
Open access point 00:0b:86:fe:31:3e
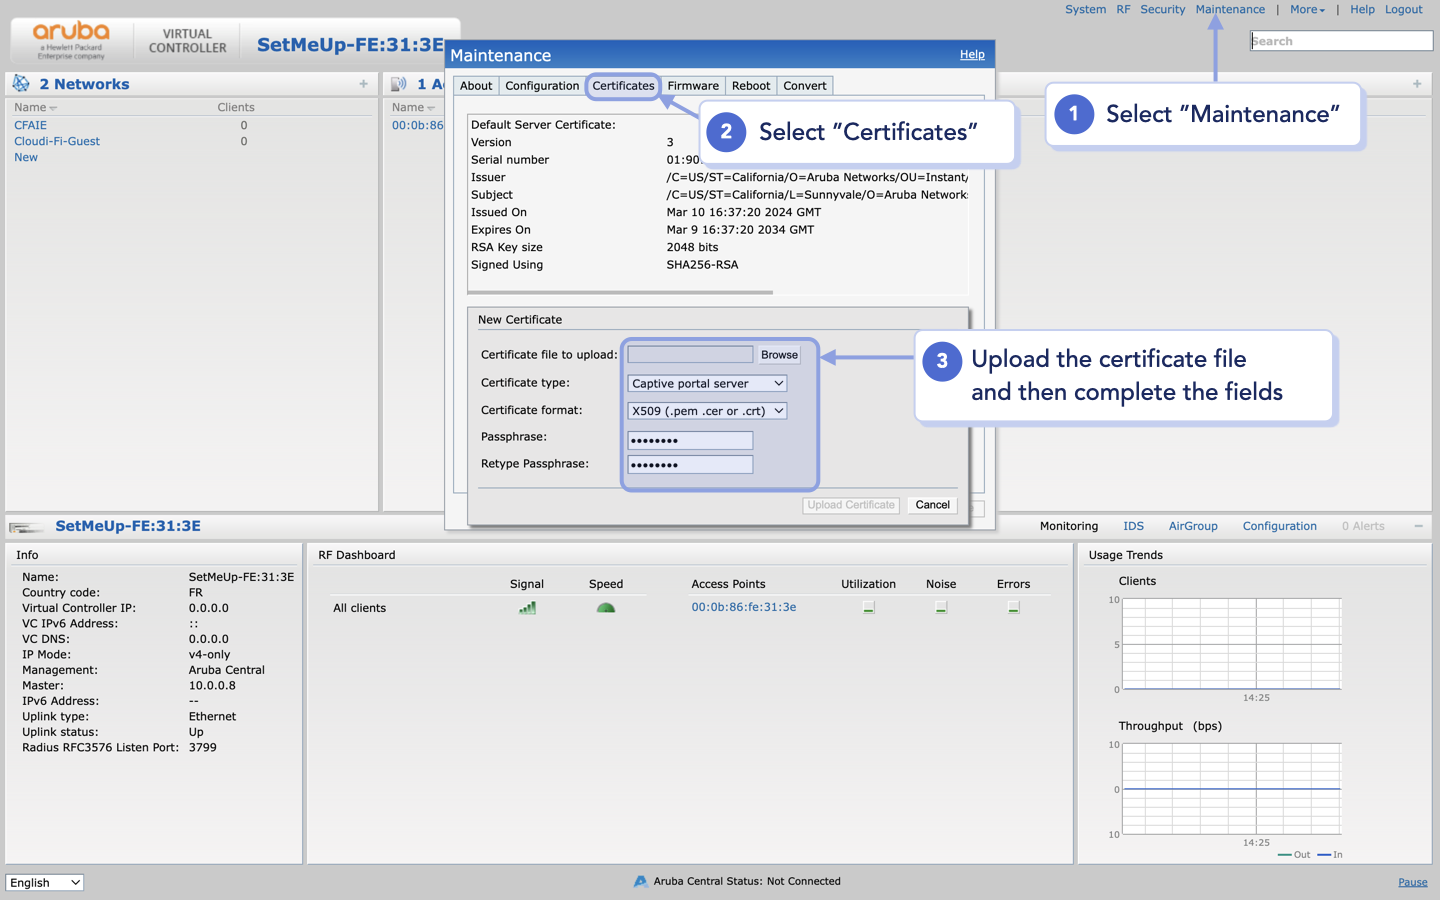click(x=744, y=607)
